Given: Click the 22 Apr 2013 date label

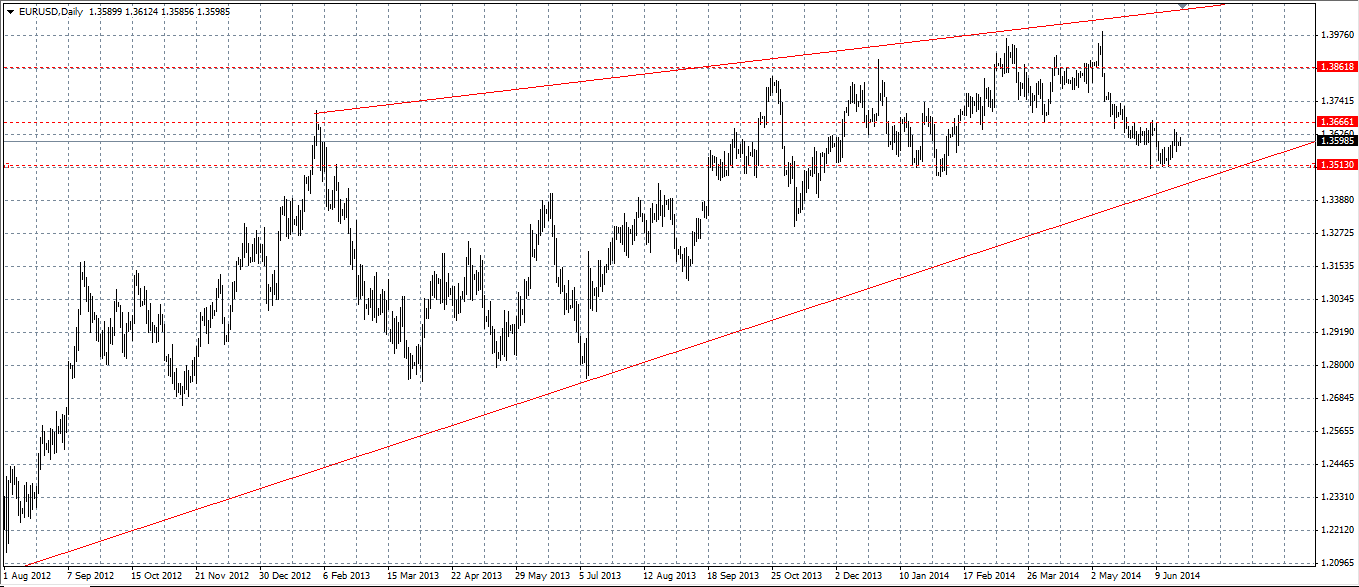Looking at the screenshot, I should [477, 577].
